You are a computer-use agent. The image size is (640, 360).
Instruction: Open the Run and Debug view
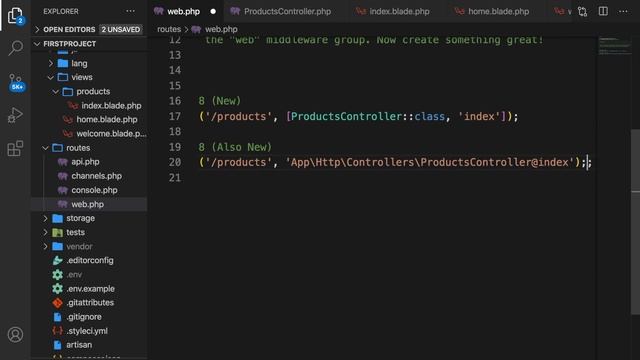pos(15,115)
